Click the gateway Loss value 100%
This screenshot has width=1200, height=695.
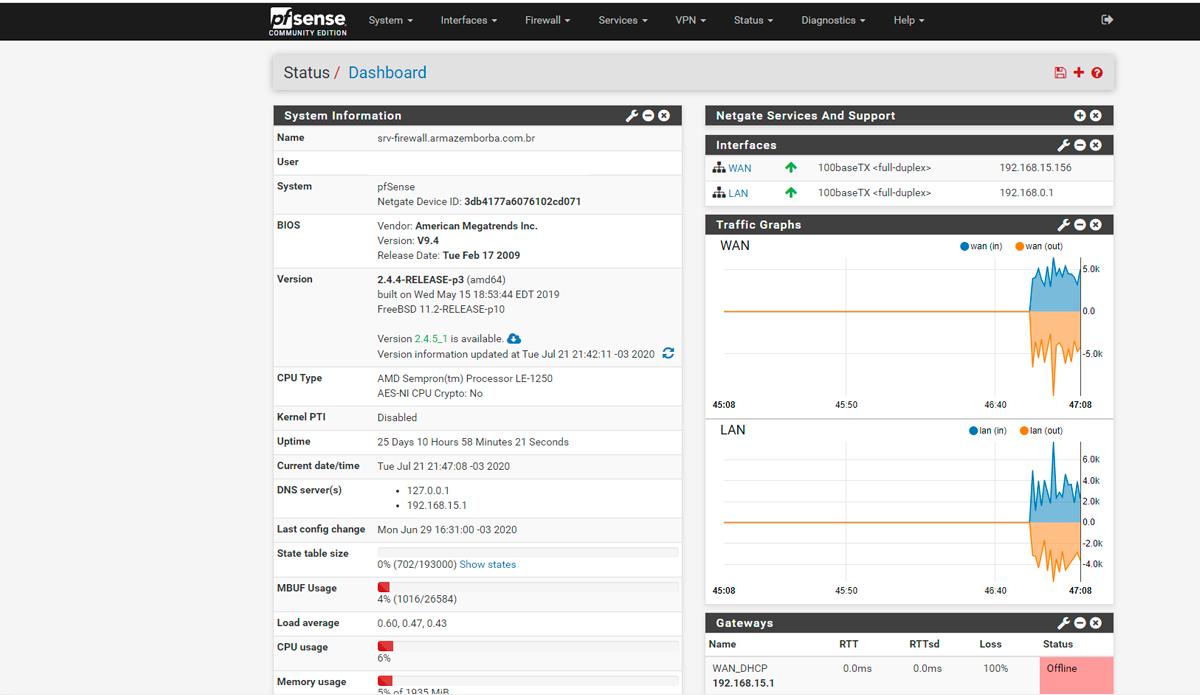(995, 668)
